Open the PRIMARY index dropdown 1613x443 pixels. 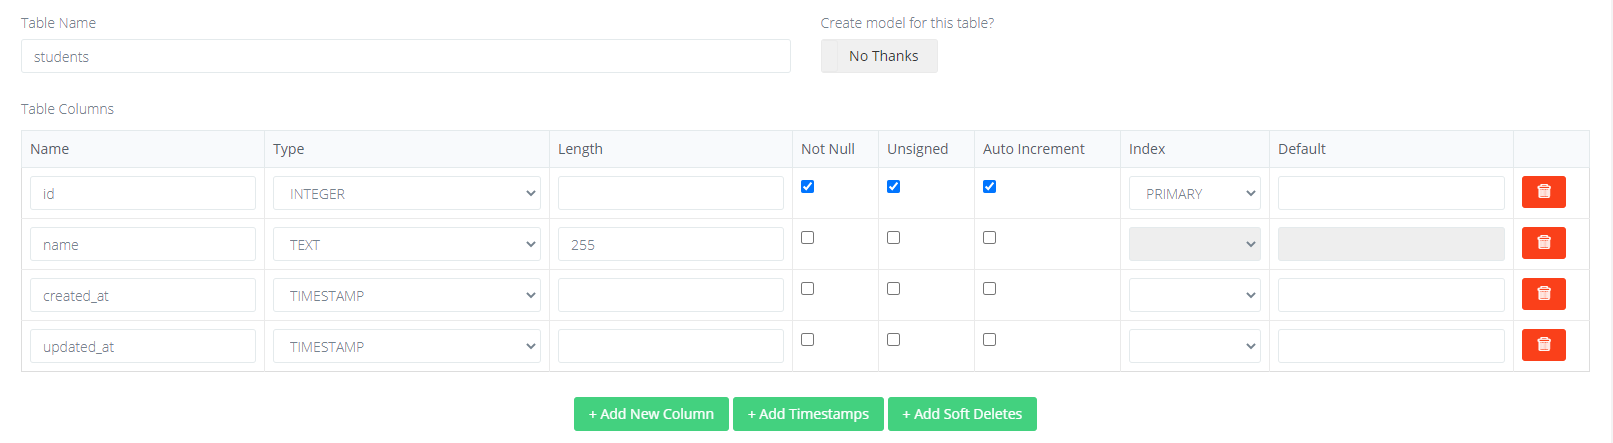pos(1194,194)
